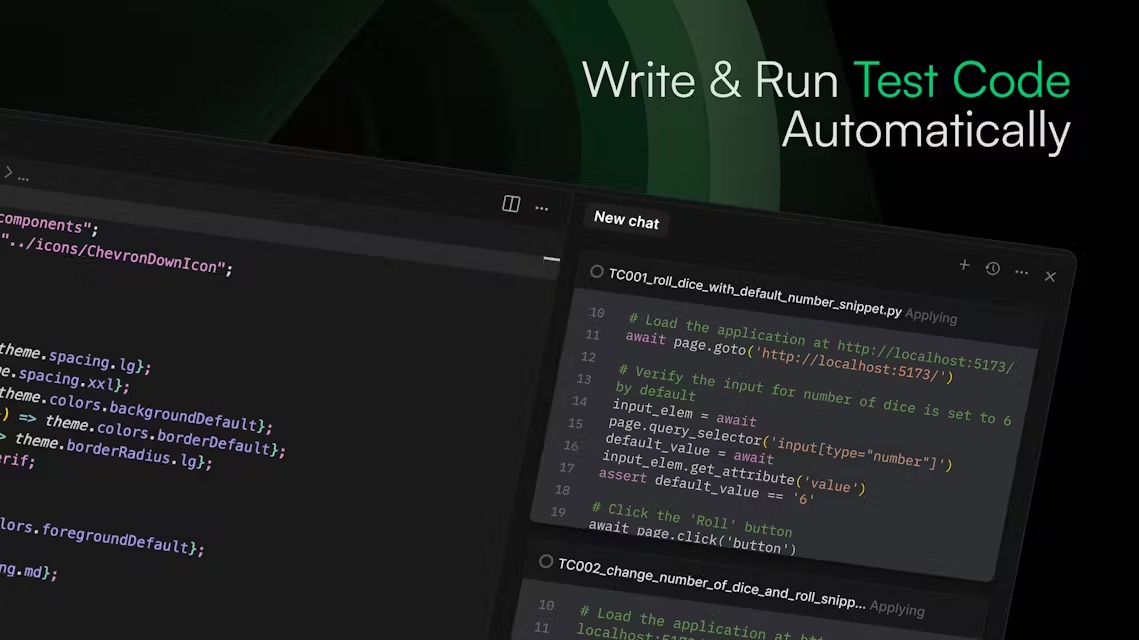Select the New chat tab
This screenshot has height=640, width=1139.
click(626, 220)
